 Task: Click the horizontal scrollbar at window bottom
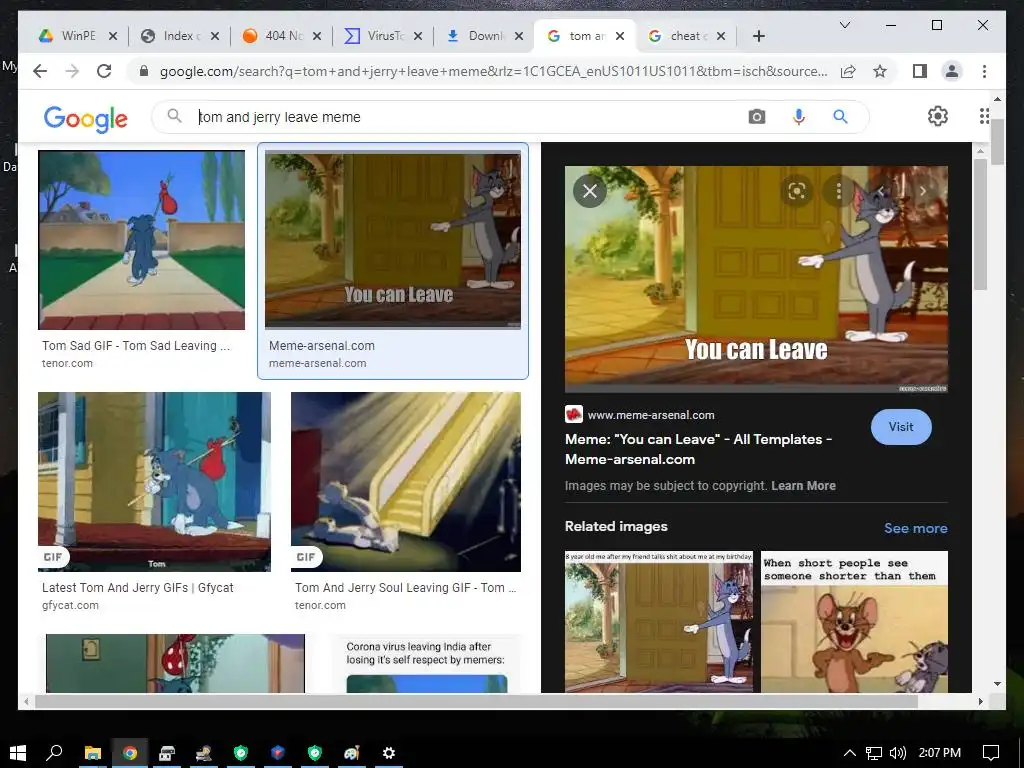[x=476, y=701]
